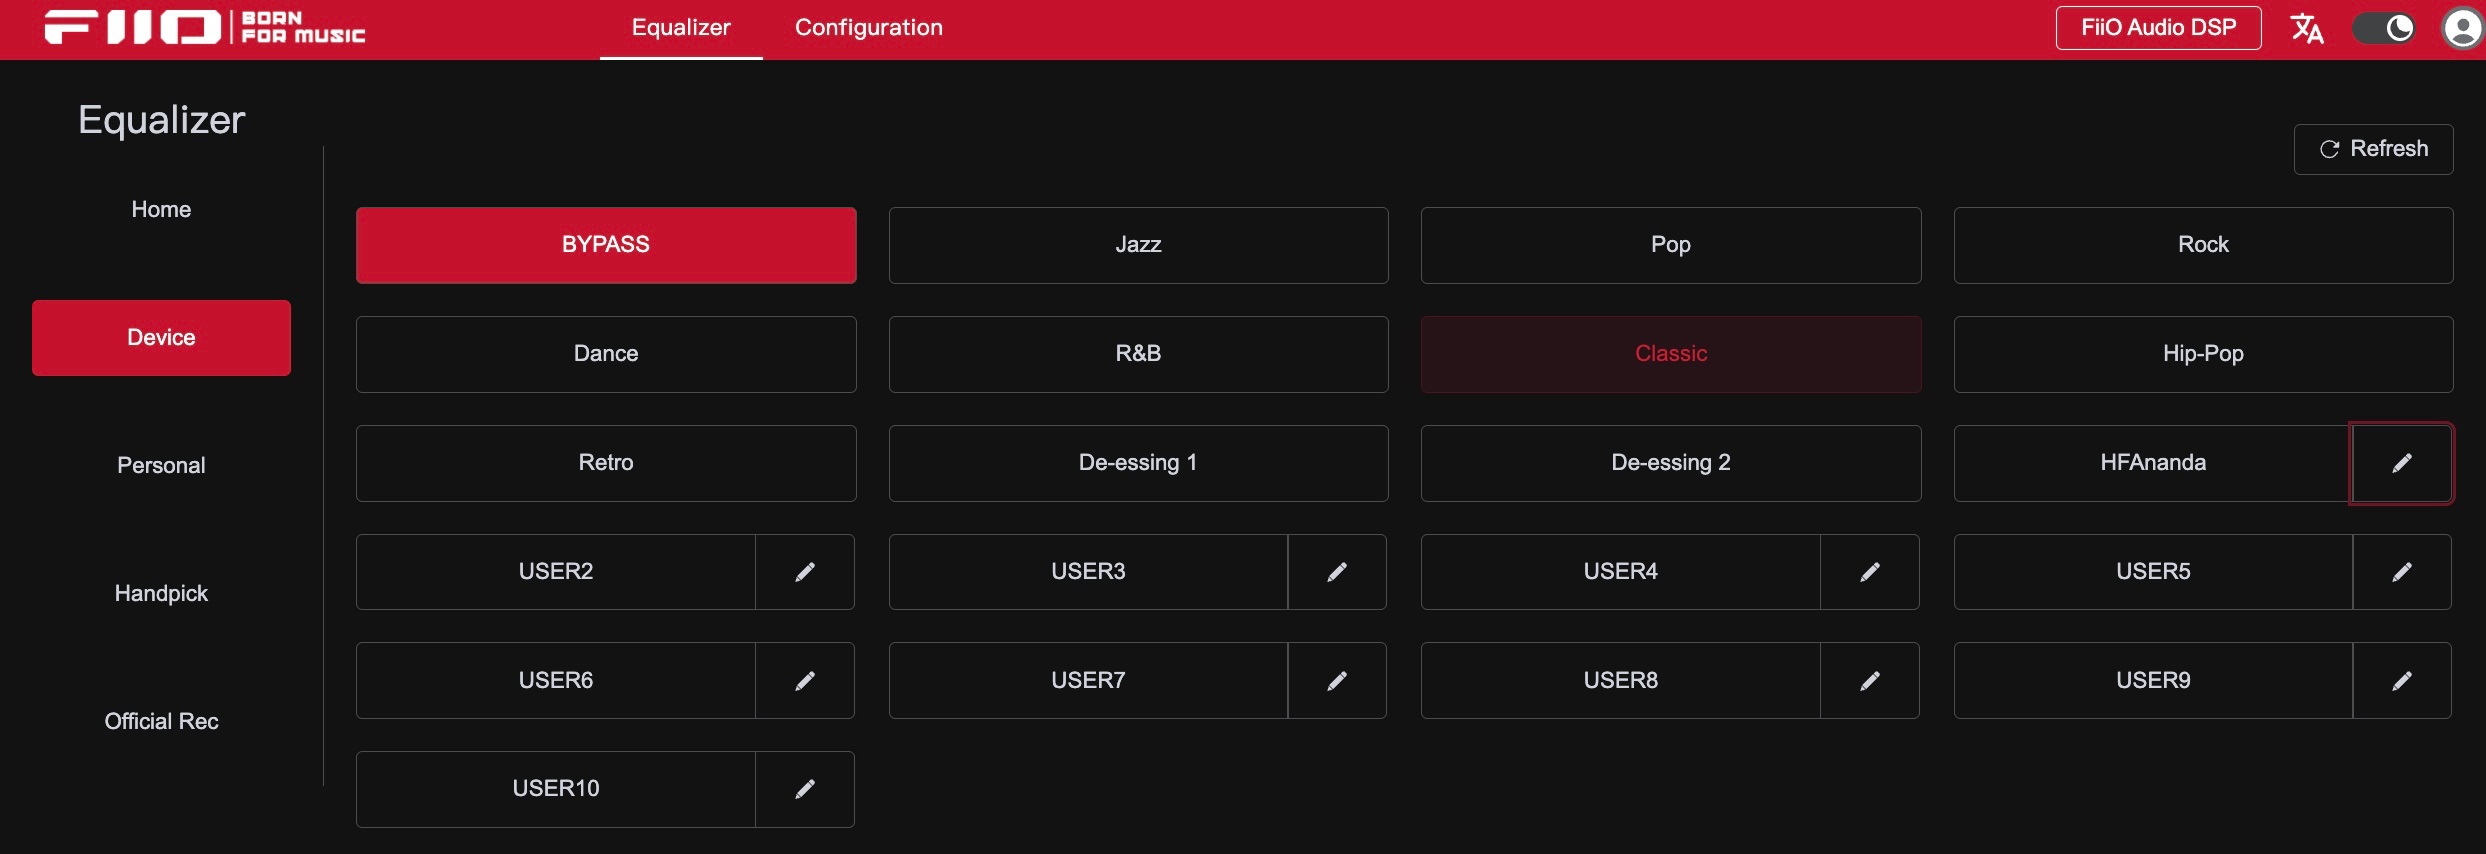Open the Official Rec sidebar section
The image size is (2486, 854).
161,722
